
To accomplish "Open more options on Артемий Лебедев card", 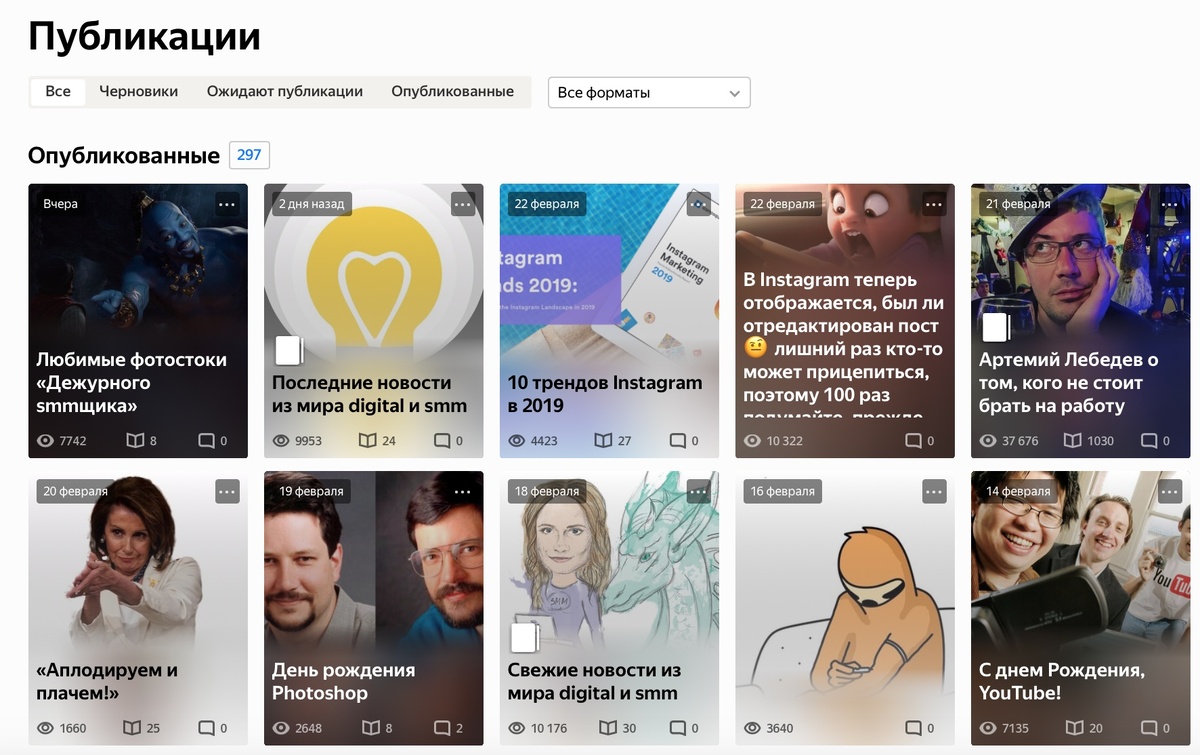I will click(x=1170, y=204).
